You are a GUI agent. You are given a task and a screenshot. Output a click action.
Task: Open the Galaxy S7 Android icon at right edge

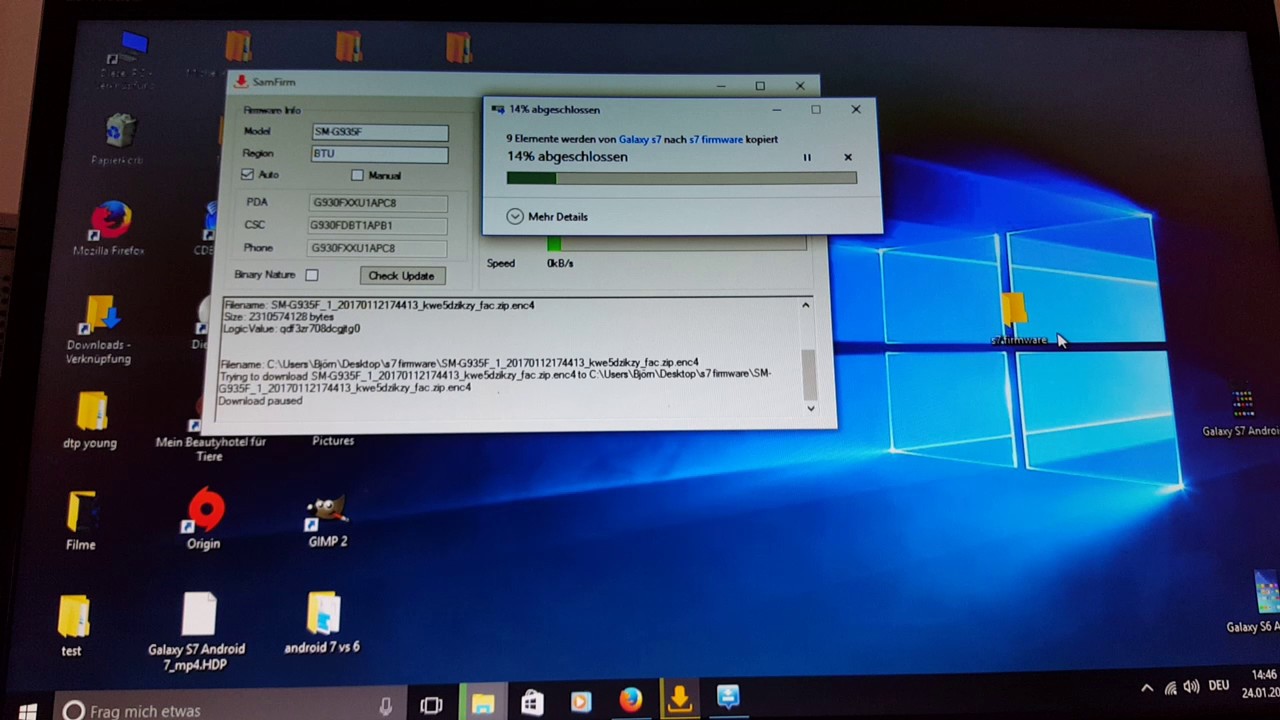[1242, 412]
